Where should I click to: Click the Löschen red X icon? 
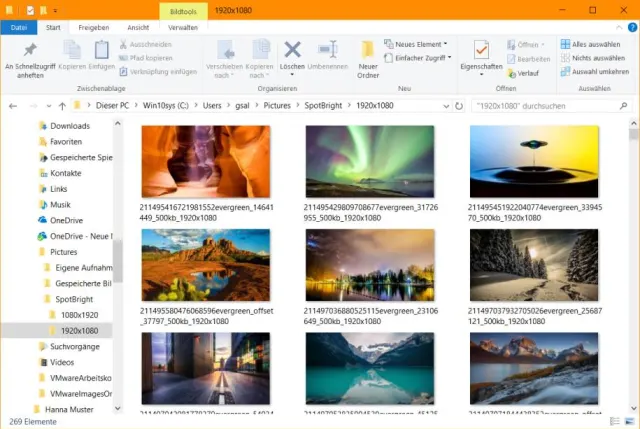(x=292, y=50)
